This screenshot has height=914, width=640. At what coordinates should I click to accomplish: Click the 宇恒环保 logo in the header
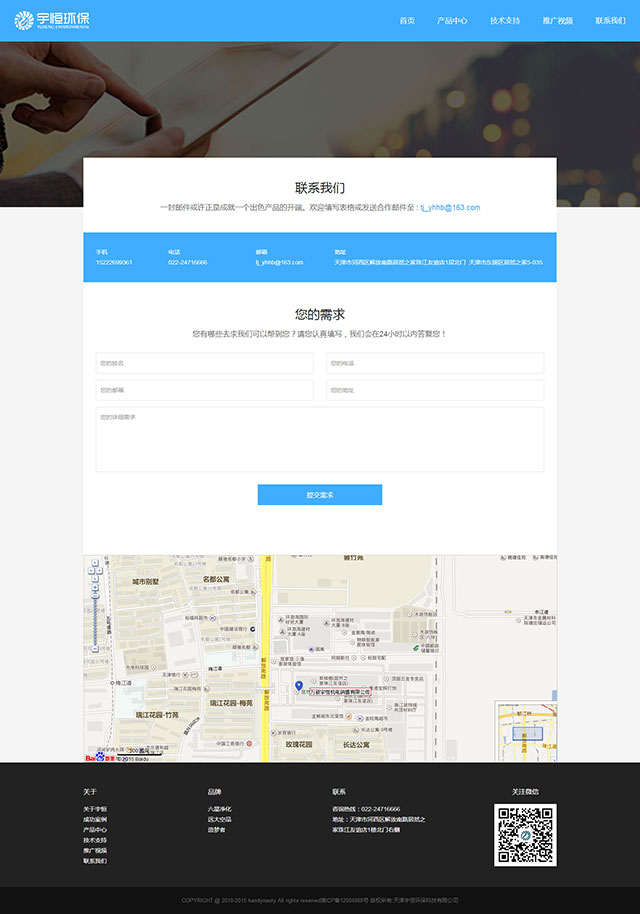click(x=52, y=20)
